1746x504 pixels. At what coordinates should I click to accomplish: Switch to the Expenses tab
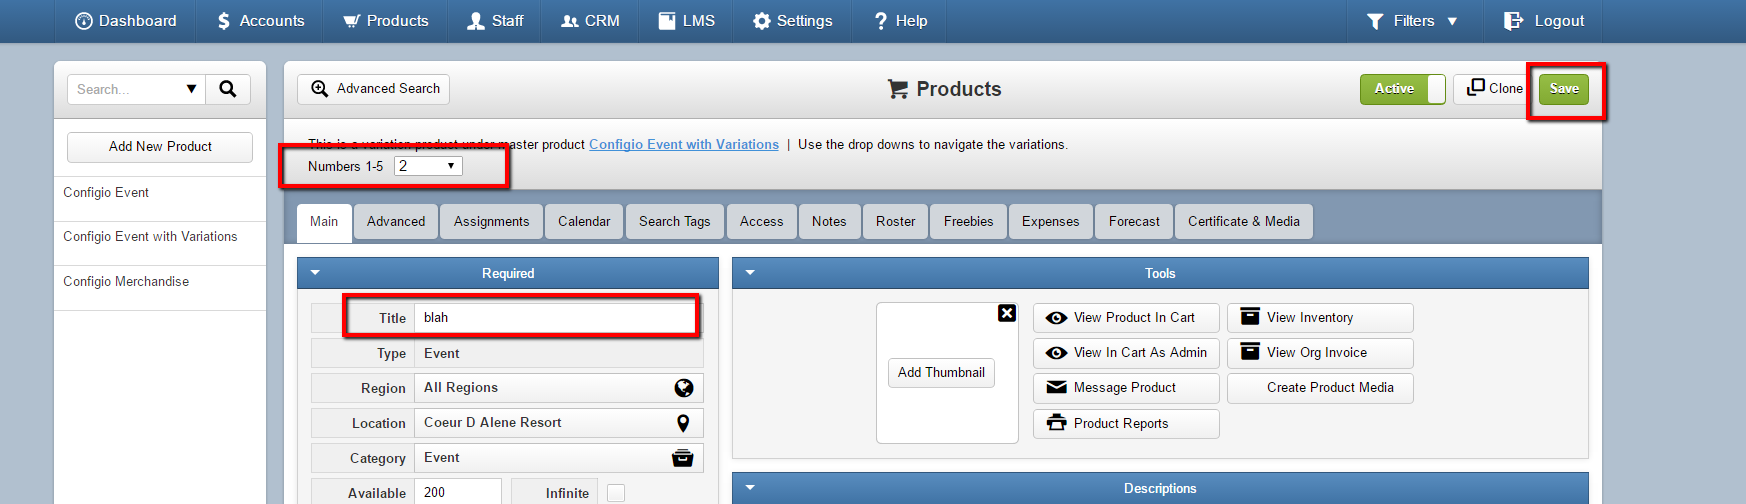pyautogui.click(x=1051, y=222)
